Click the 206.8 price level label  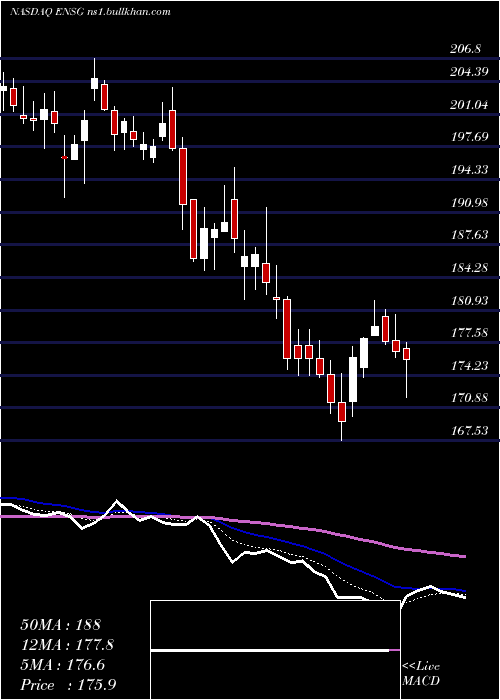[465, 49]
